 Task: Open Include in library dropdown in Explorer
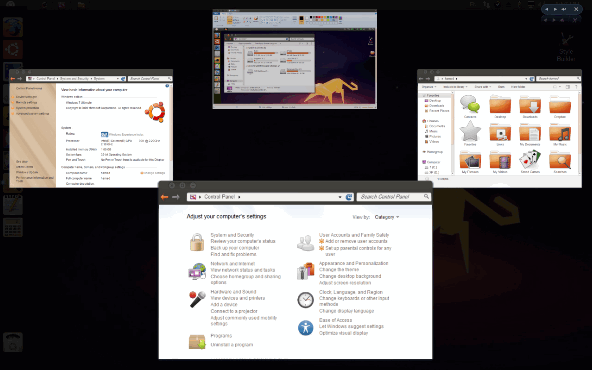click(455, 87)
